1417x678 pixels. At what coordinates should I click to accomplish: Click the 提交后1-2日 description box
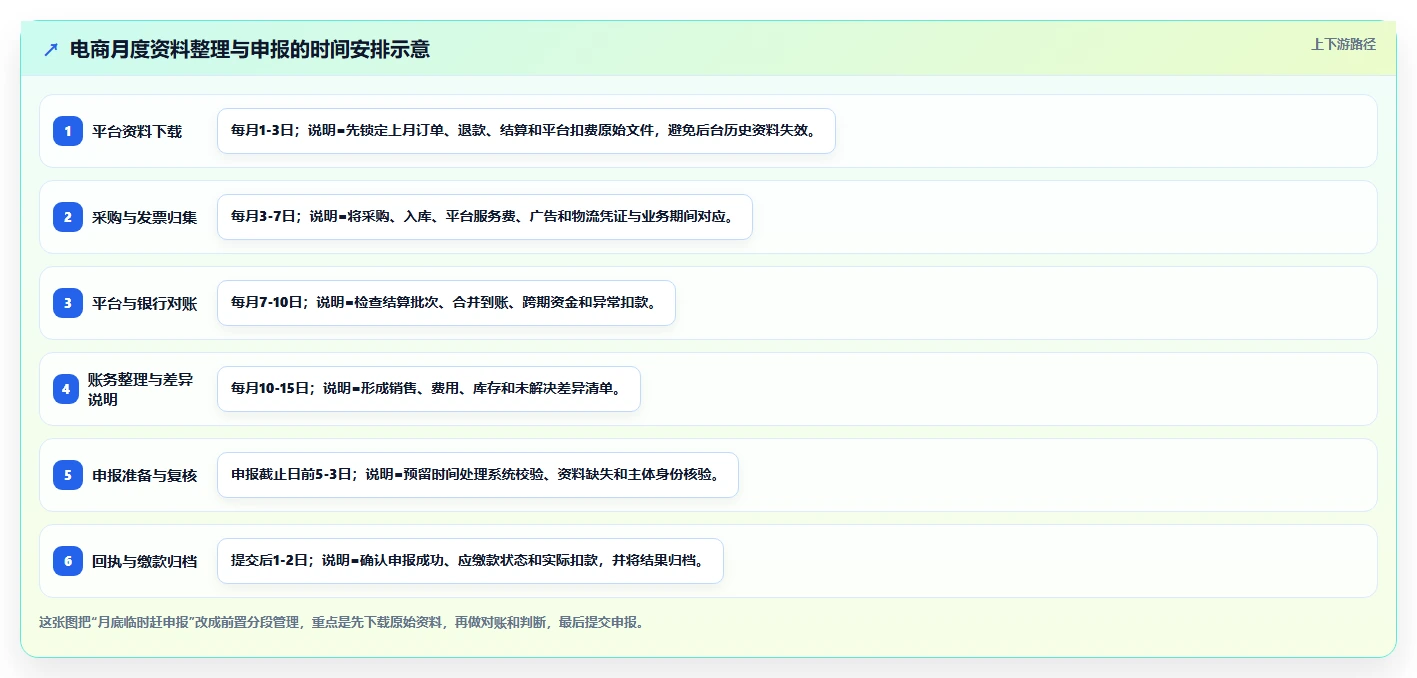tap(470, 561)
